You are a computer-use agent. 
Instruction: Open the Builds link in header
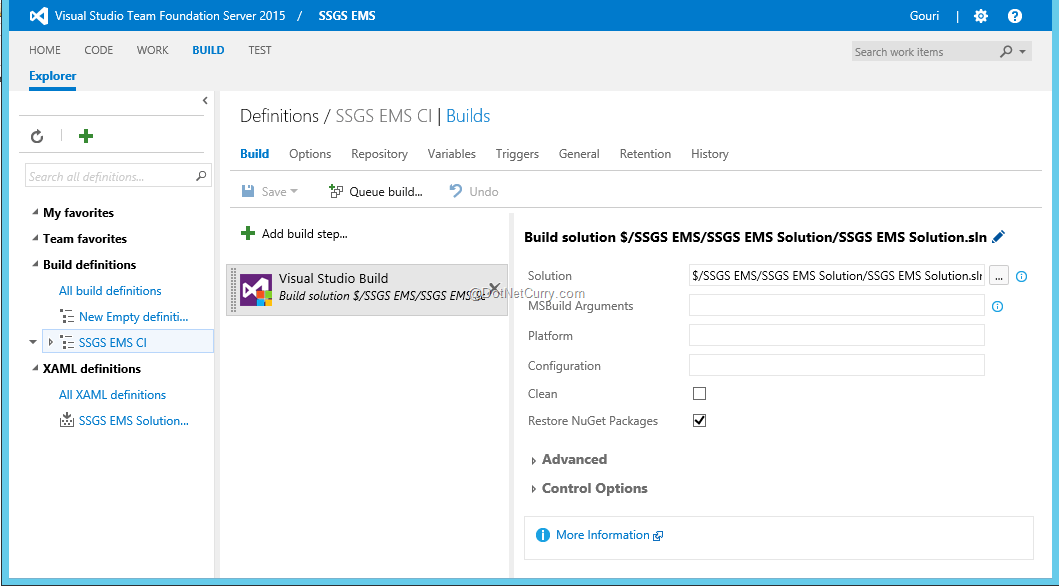468,116
